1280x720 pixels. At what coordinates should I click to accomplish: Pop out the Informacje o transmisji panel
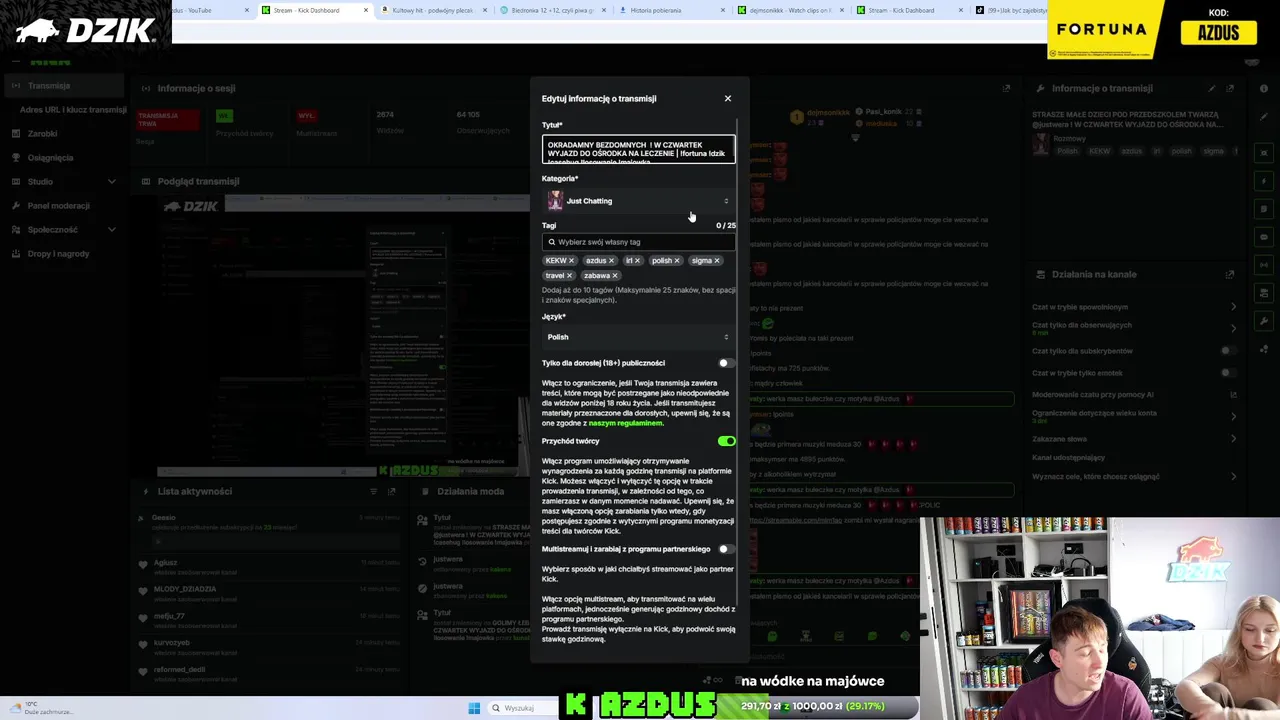click(1230, 88)
